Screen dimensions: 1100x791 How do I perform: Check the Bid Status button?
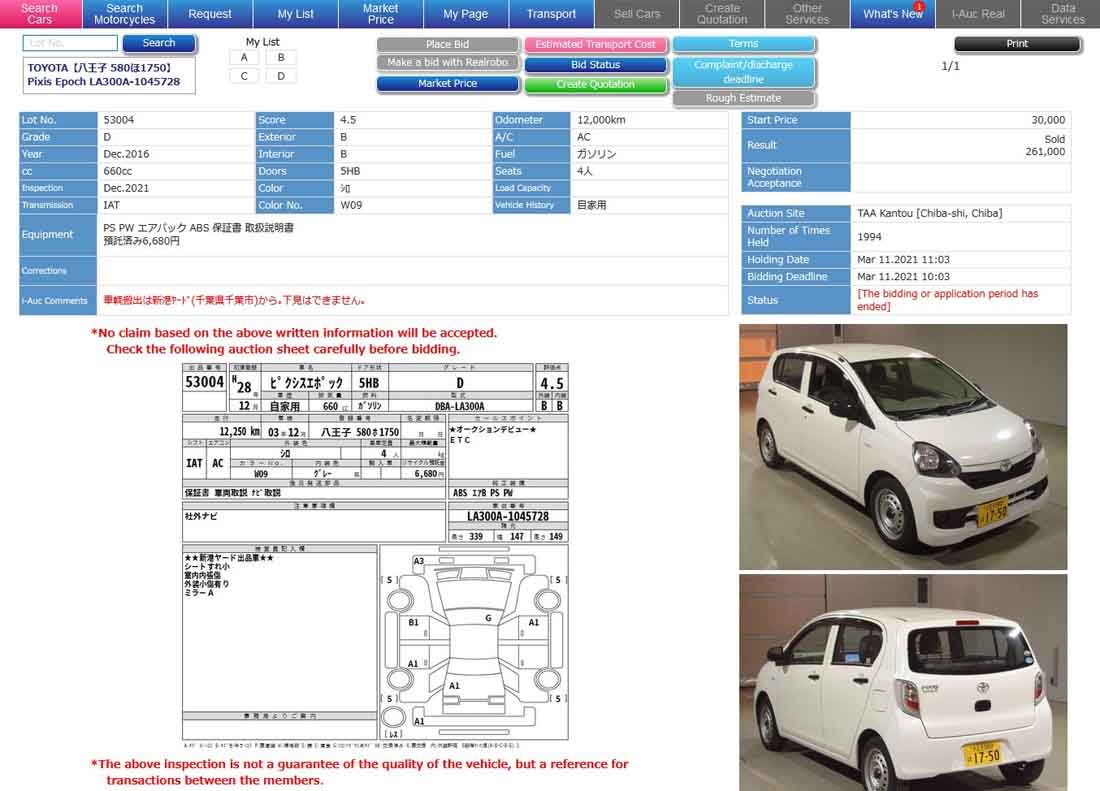tap(596, 65)
